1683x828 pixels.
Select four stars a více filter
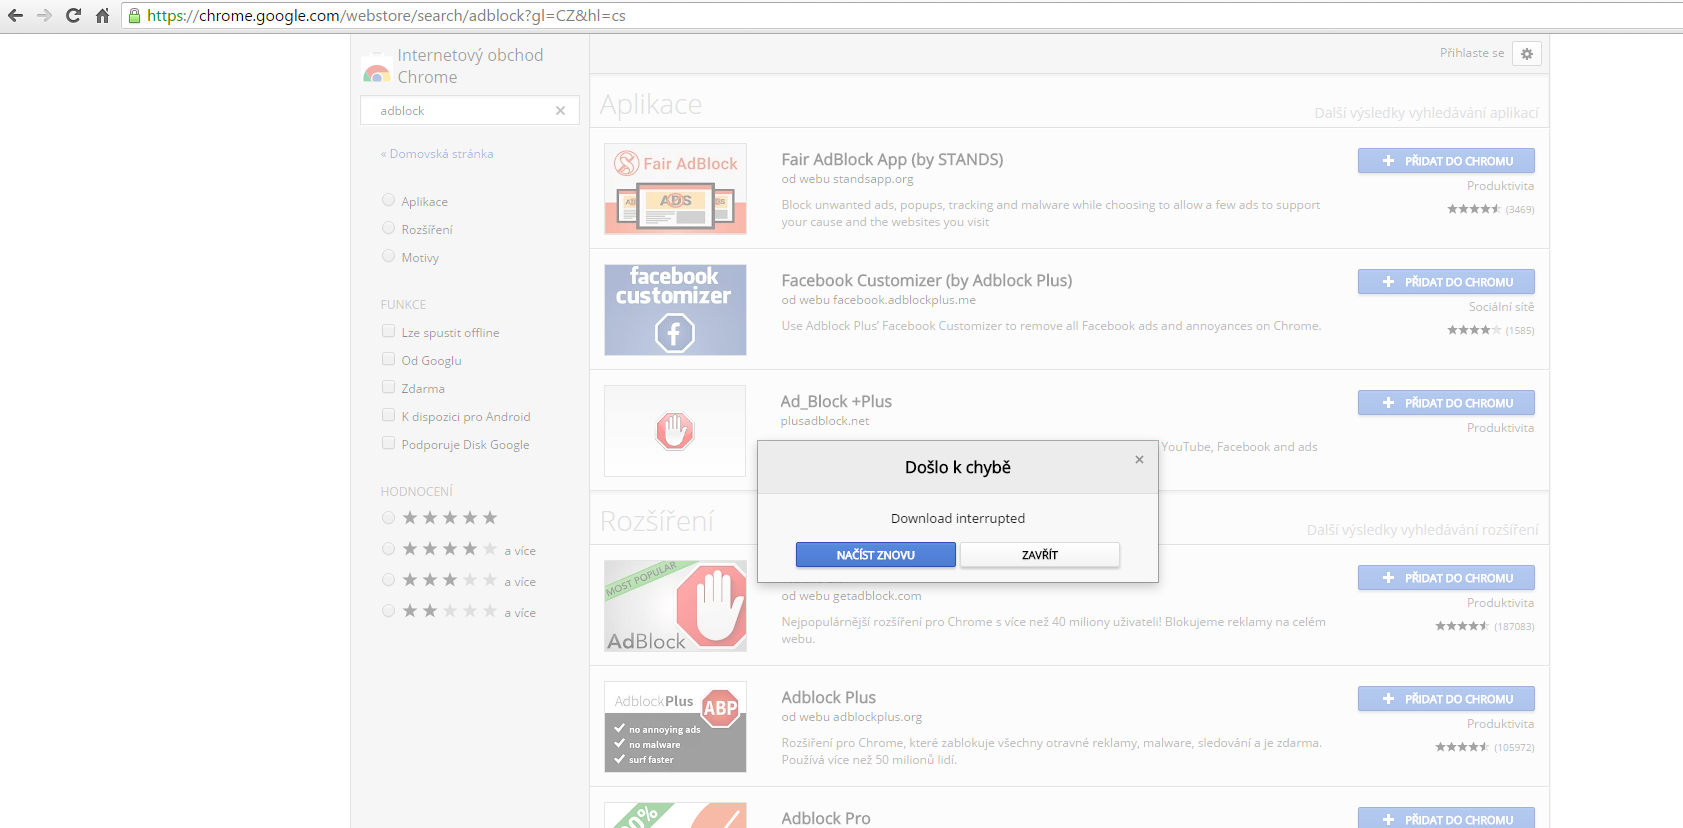point(388,549)
